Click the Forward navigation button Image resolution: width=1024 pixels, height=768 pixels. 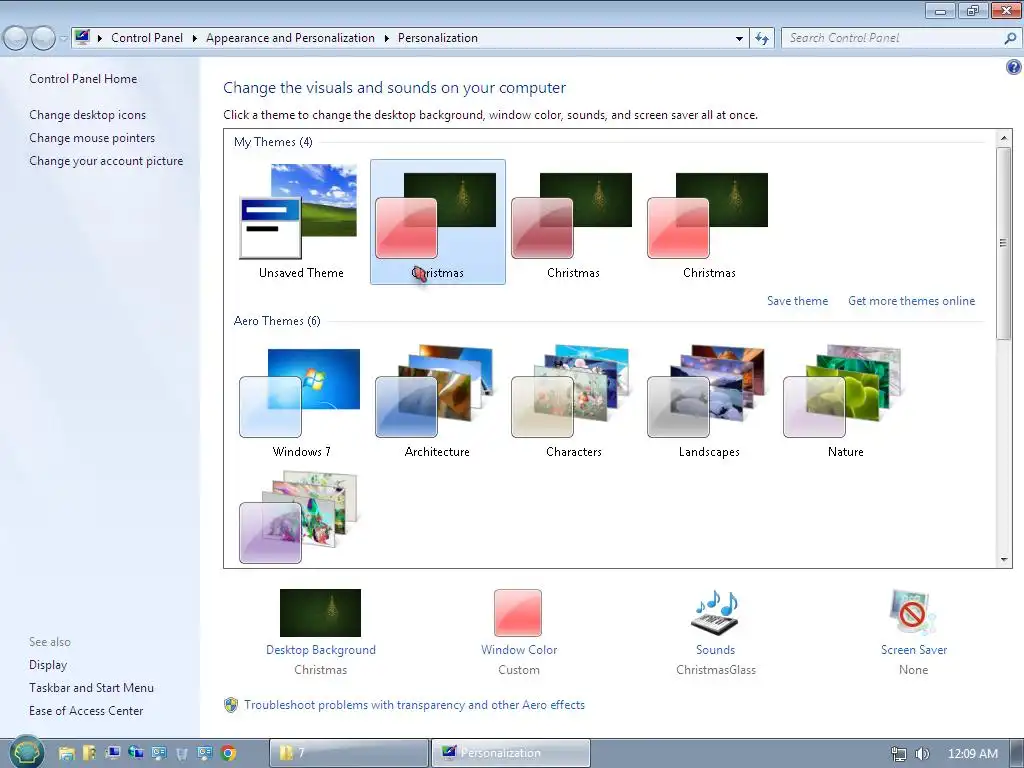click(x=43, y=39)
